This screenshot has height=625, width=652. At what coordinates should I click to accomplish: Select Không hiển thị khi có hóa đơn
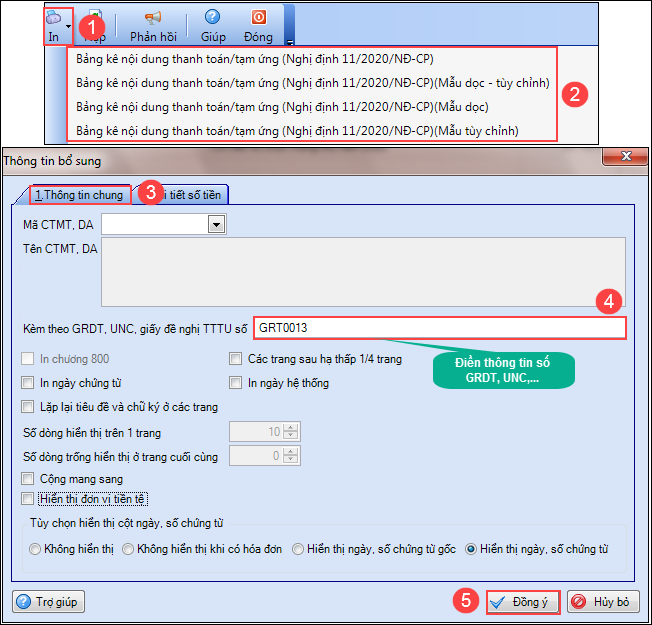pos(128,549)
